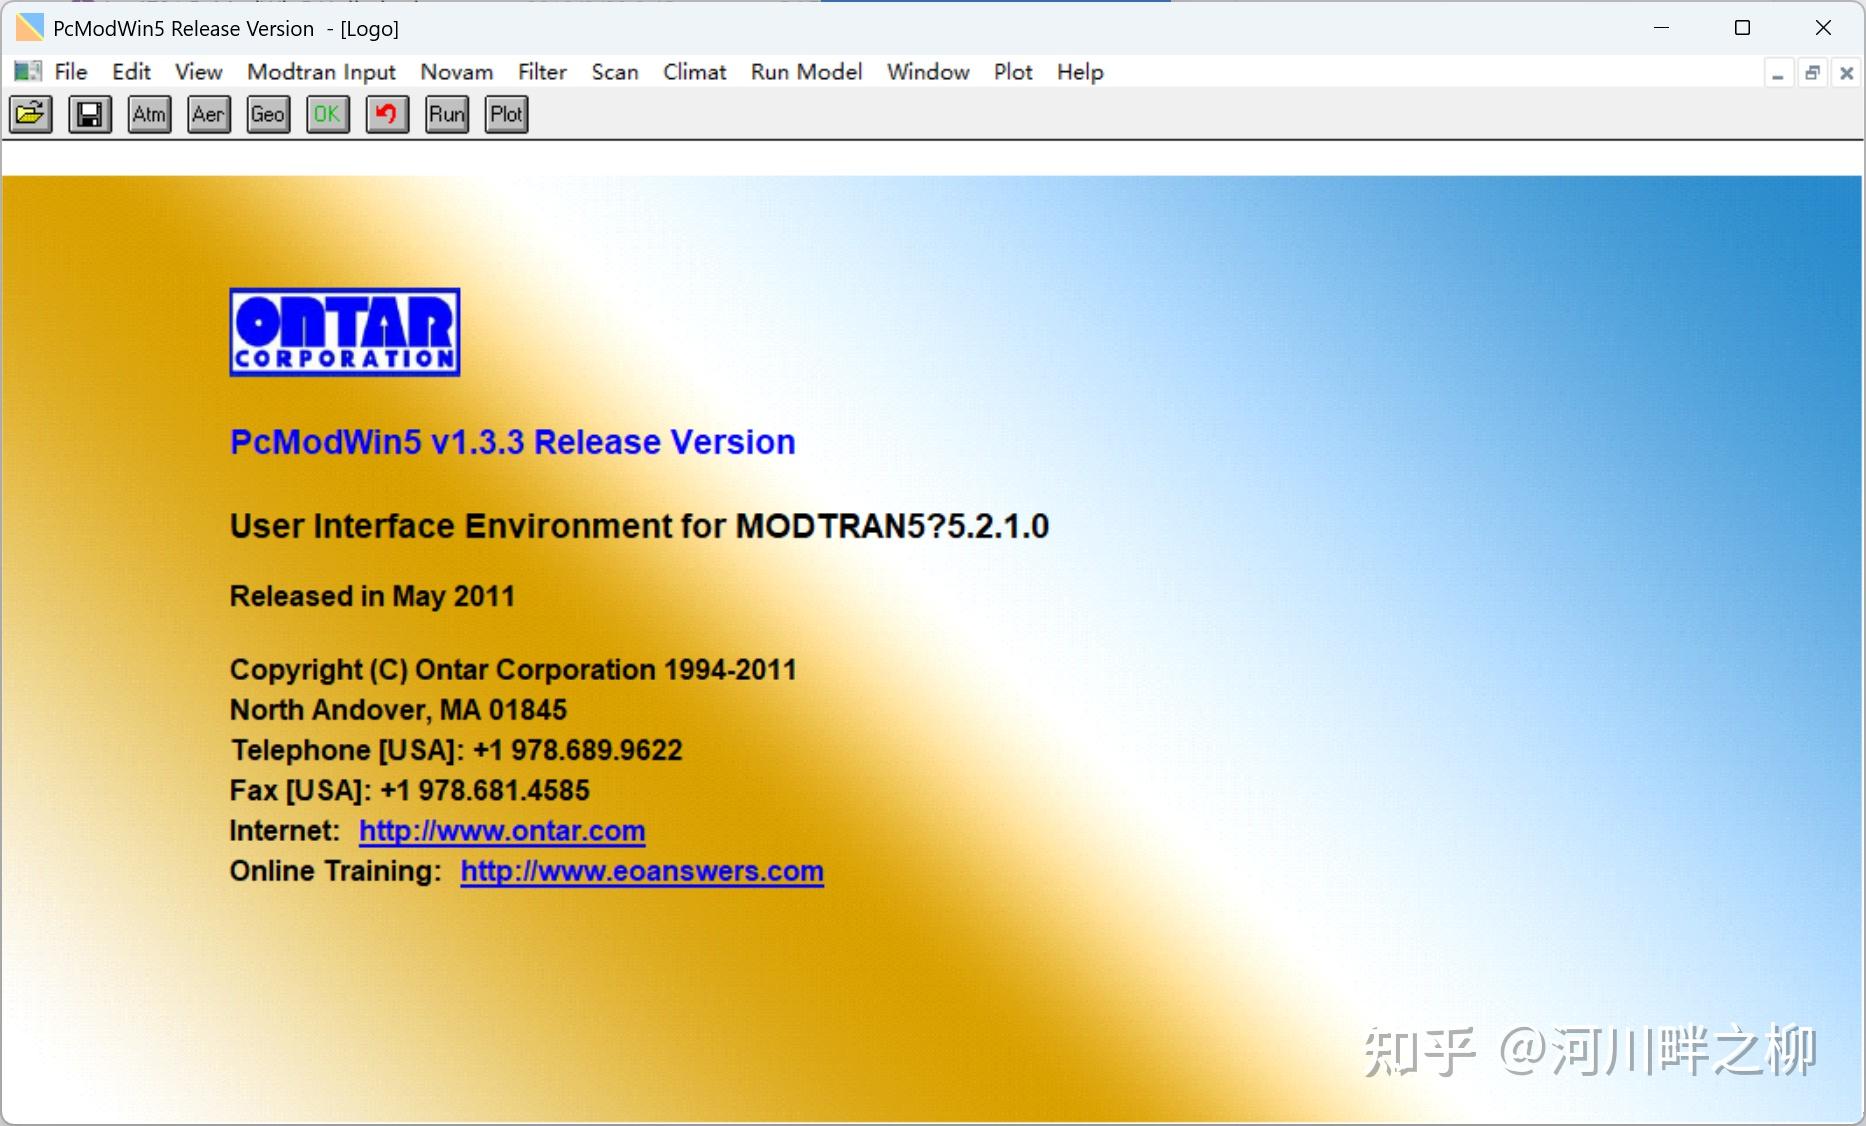Open the Modtran Input menu
Screen dimensions: 1866x1126
[x=321, y=72]
